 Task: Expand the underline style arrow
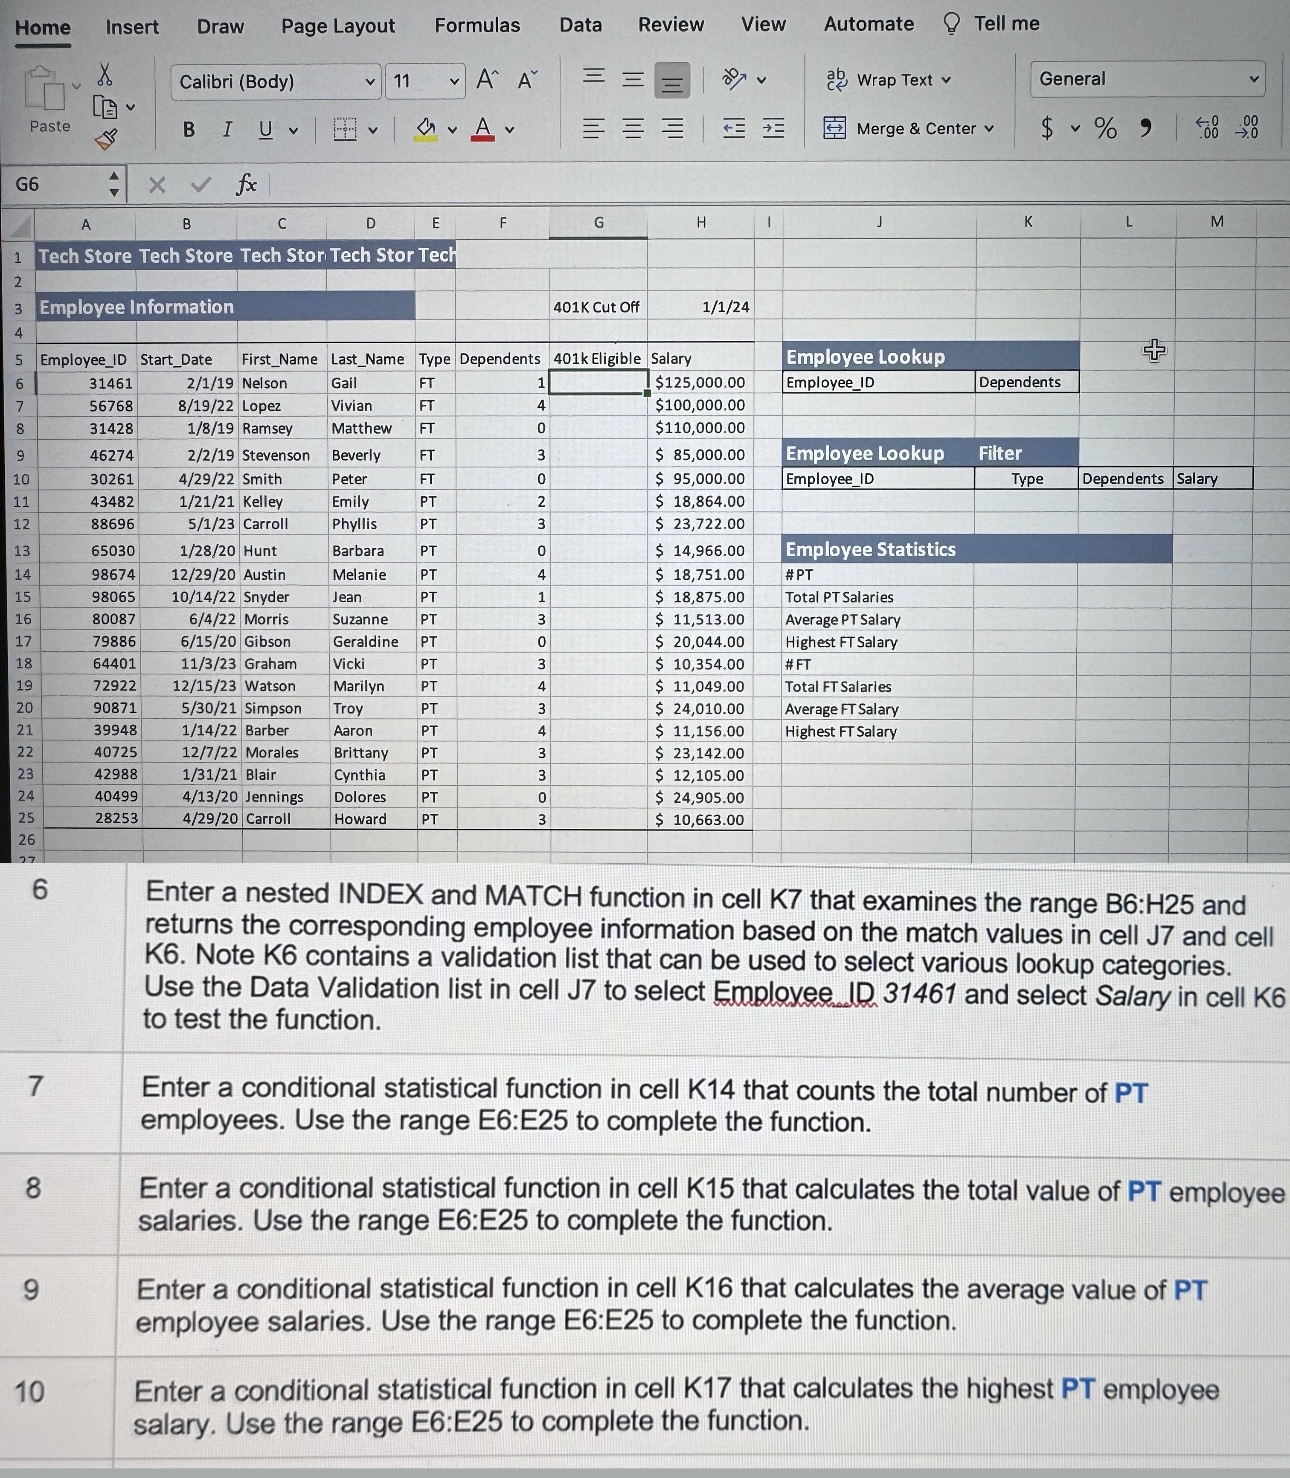pos(293,130)
